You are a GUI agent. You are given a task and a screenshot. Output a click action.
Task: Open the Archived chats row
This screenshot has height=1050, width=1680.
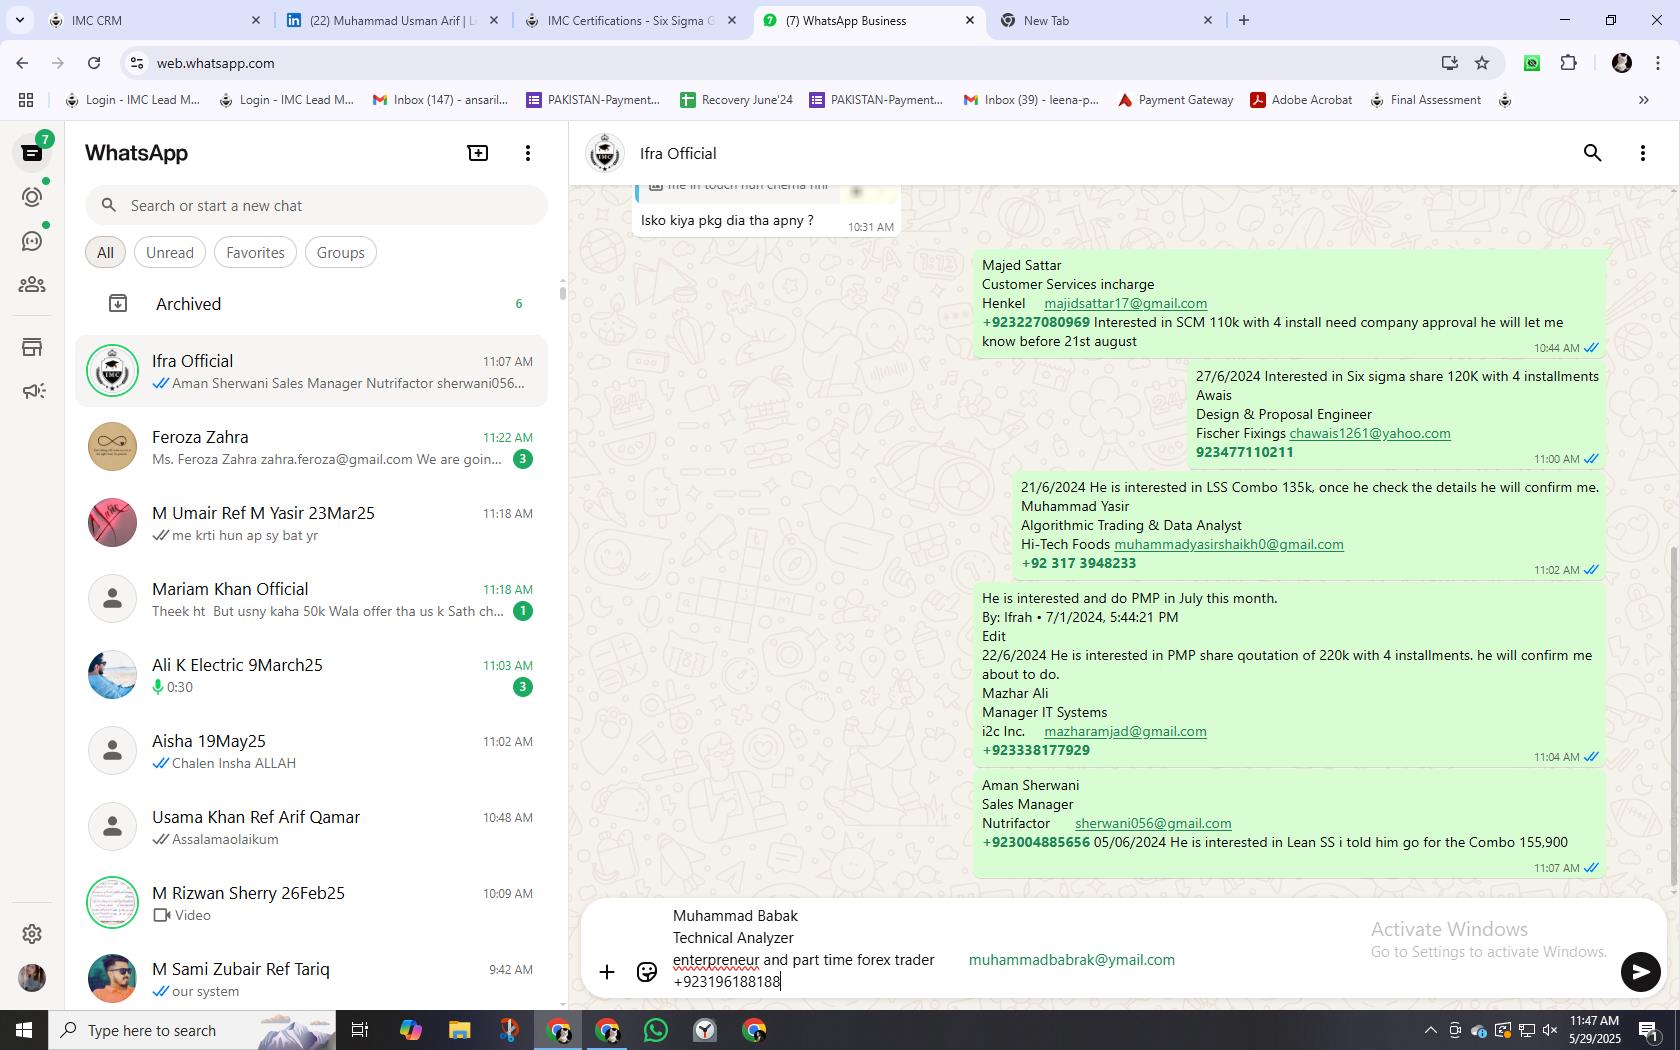click(x=312, y=304)
